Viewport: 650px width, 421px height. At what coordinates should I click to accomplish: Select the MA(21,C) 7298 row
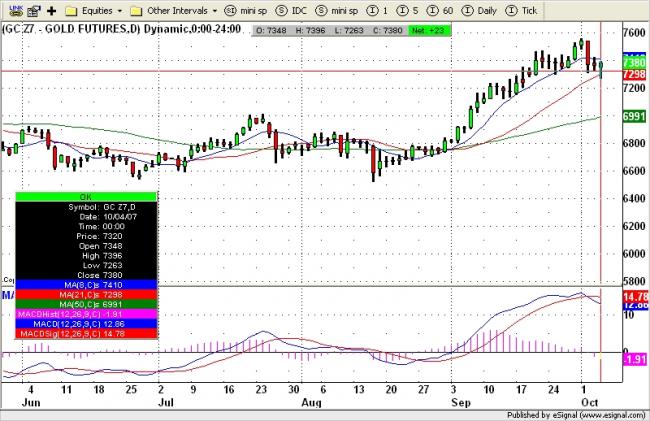[86, 295]
